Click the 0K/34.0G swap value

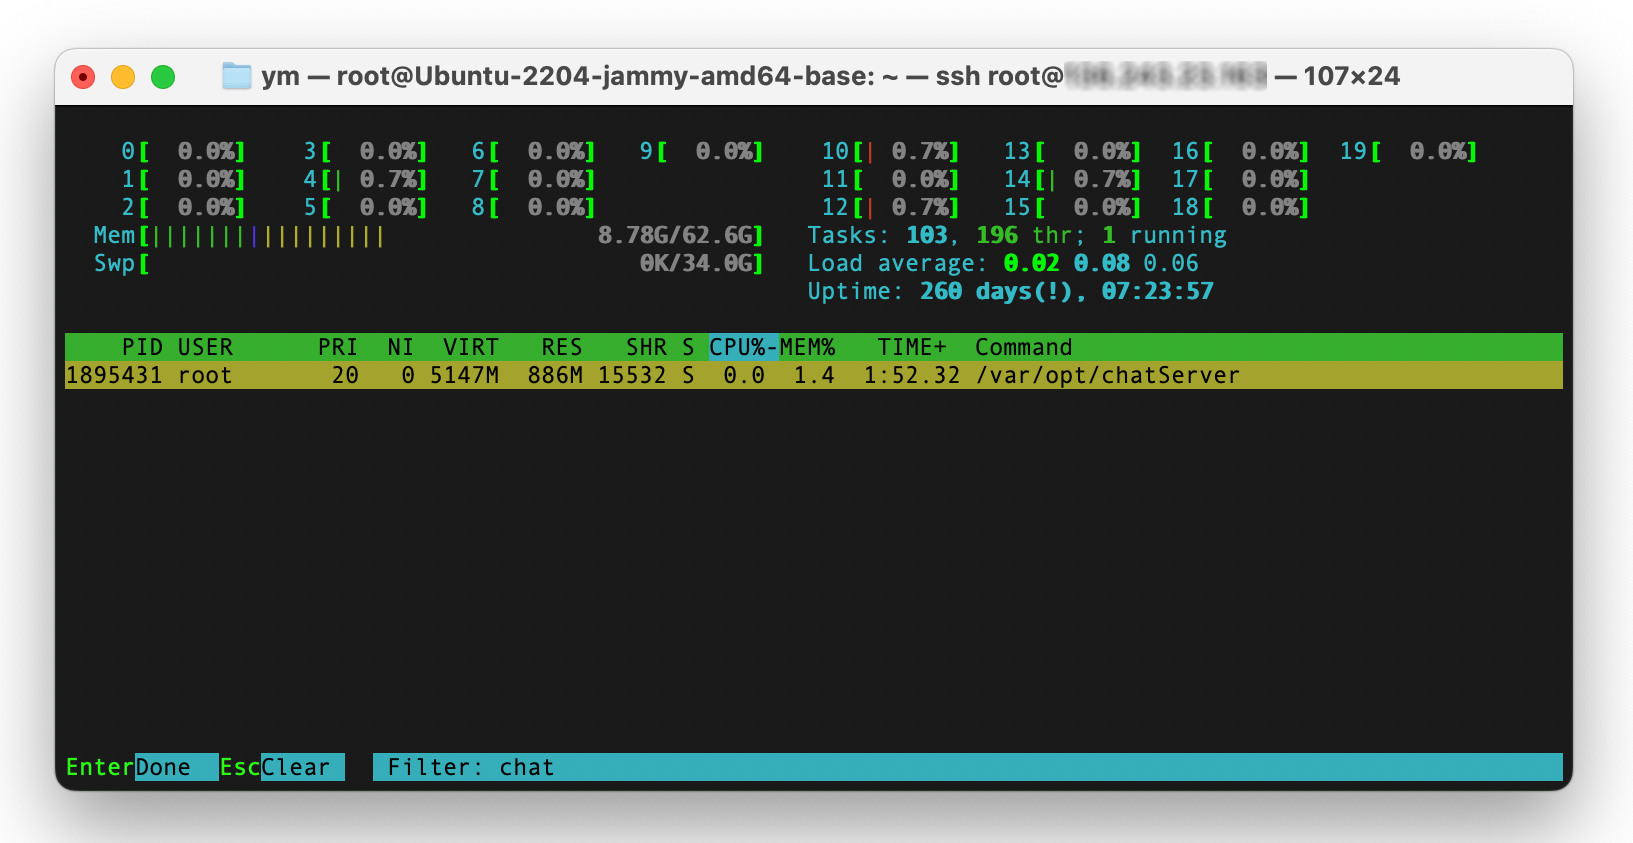point(696,263)
